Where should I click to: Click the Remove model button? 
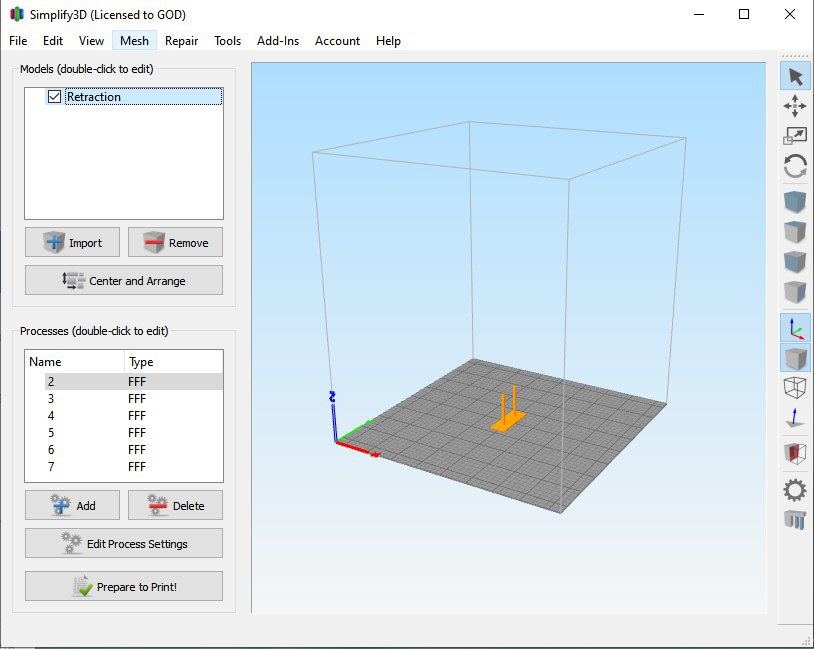point(175,242)
